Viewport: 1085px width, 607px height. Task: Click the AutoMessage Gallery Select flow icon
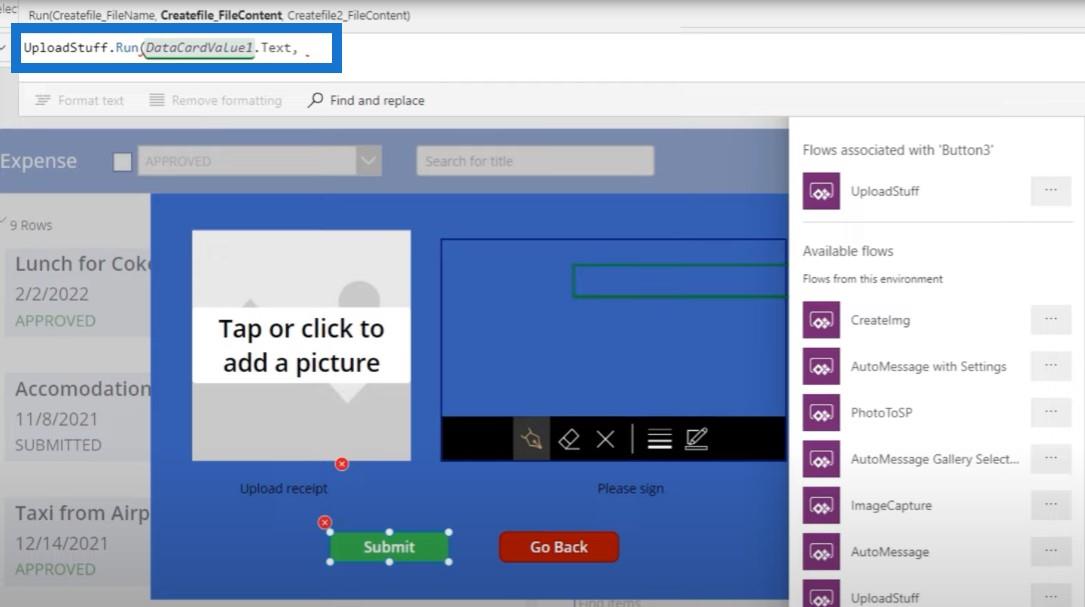821,459
